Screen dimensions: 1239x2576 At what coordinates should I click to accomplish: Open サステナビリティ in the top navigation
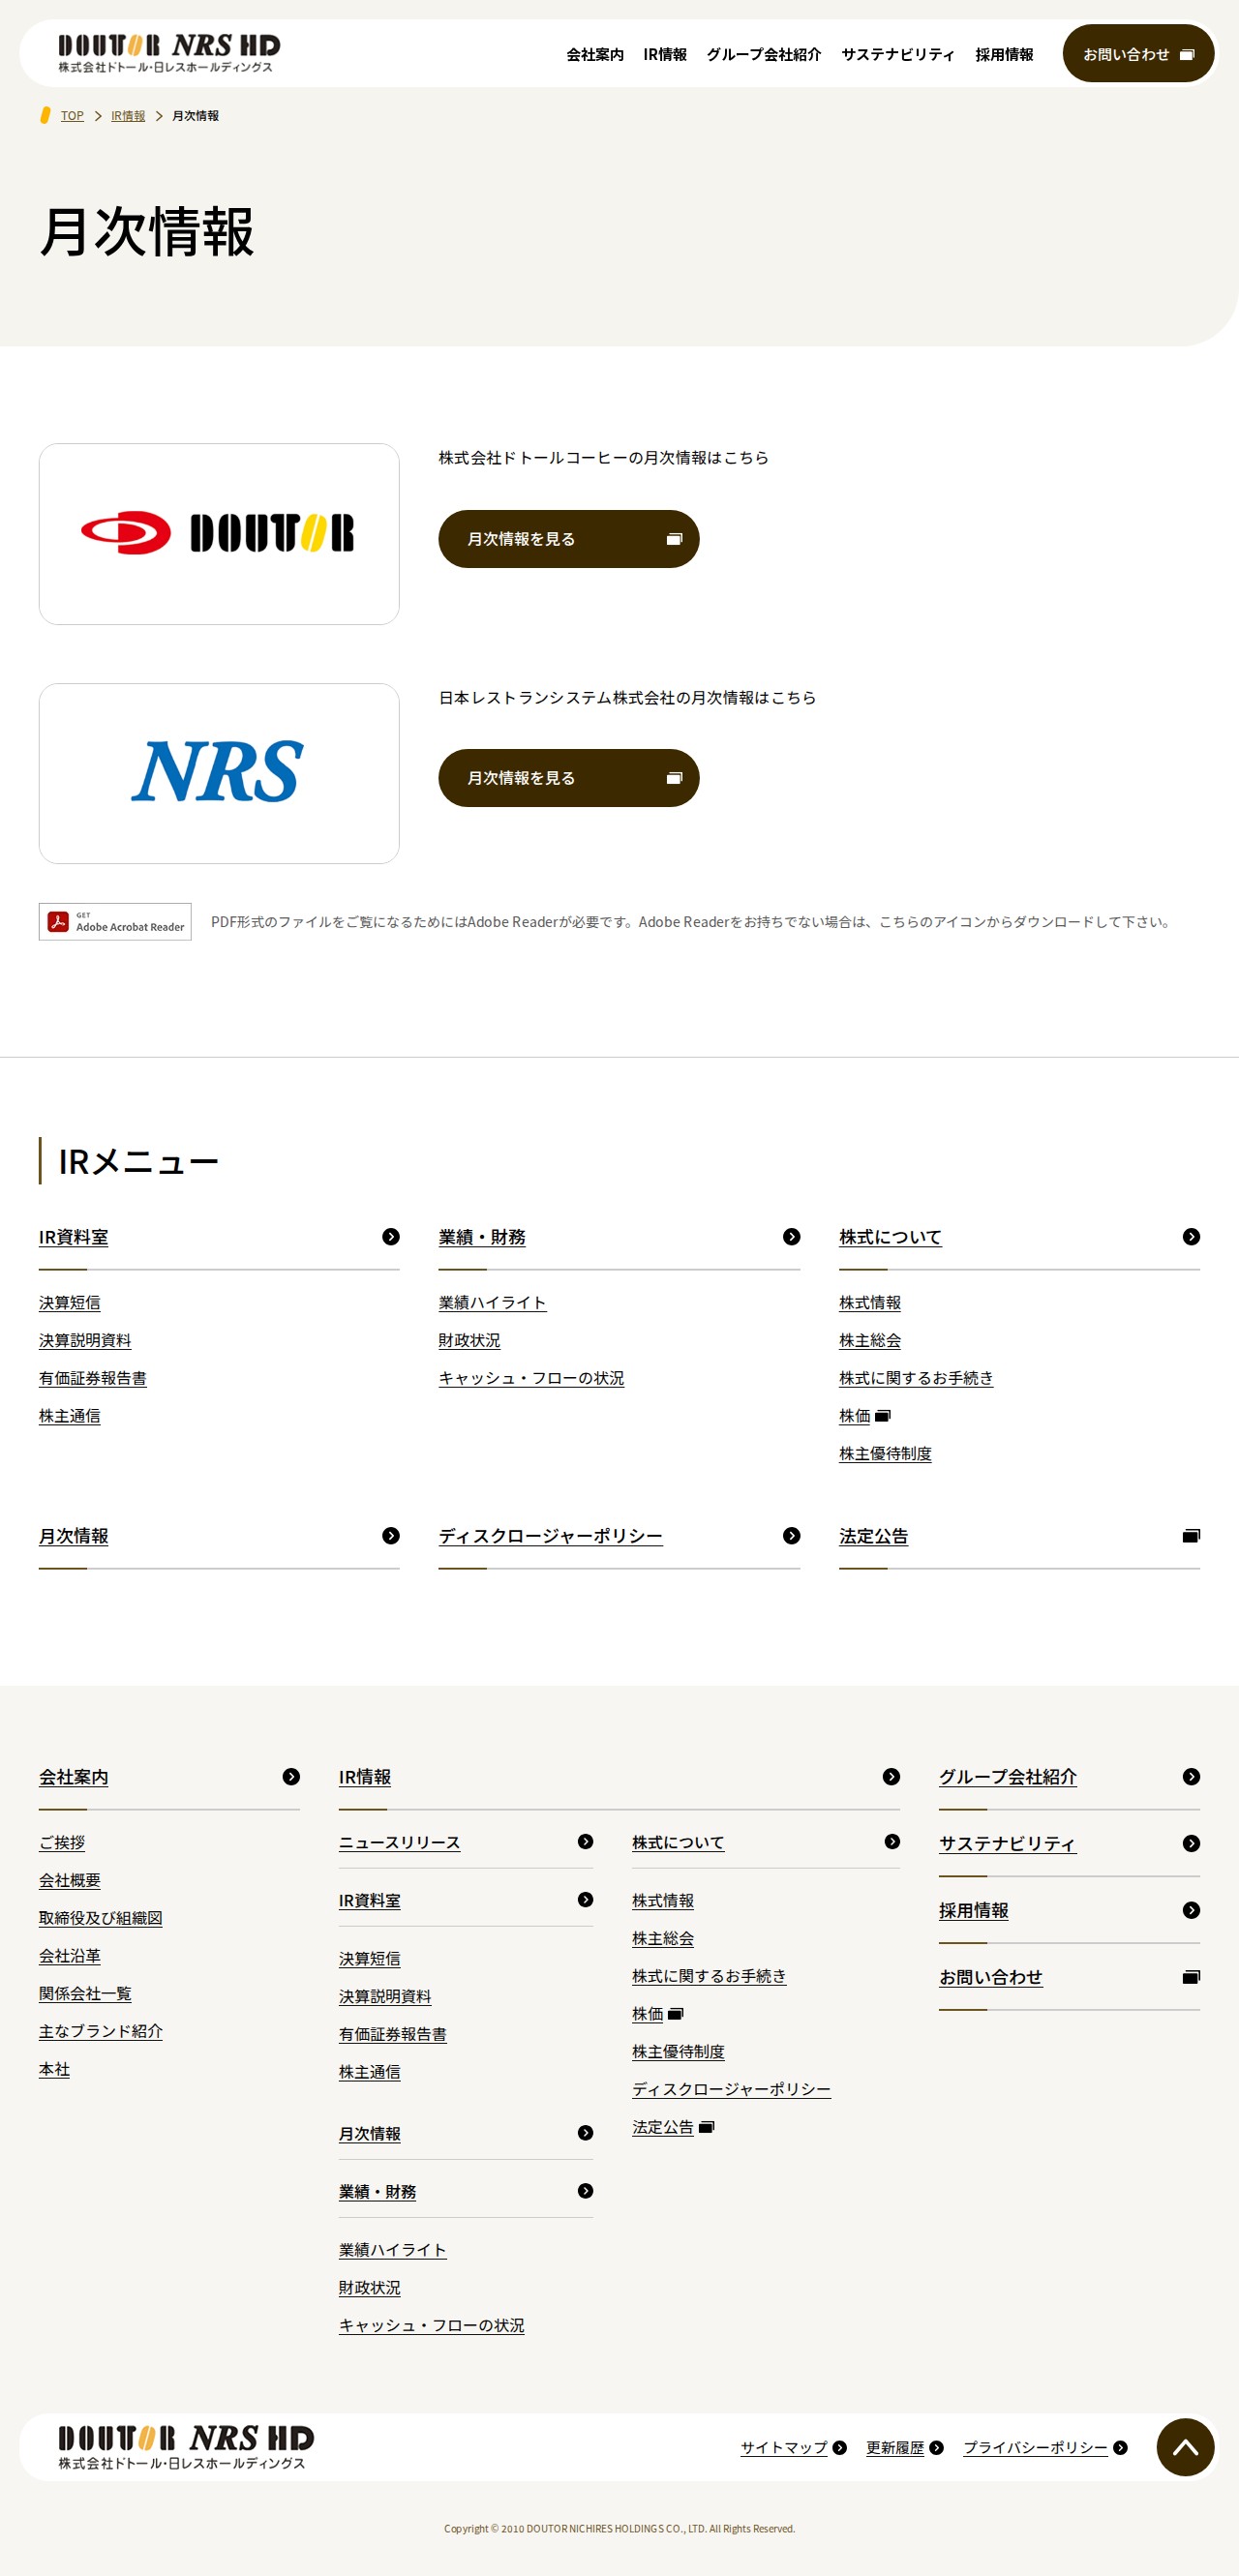pos(898,54)
